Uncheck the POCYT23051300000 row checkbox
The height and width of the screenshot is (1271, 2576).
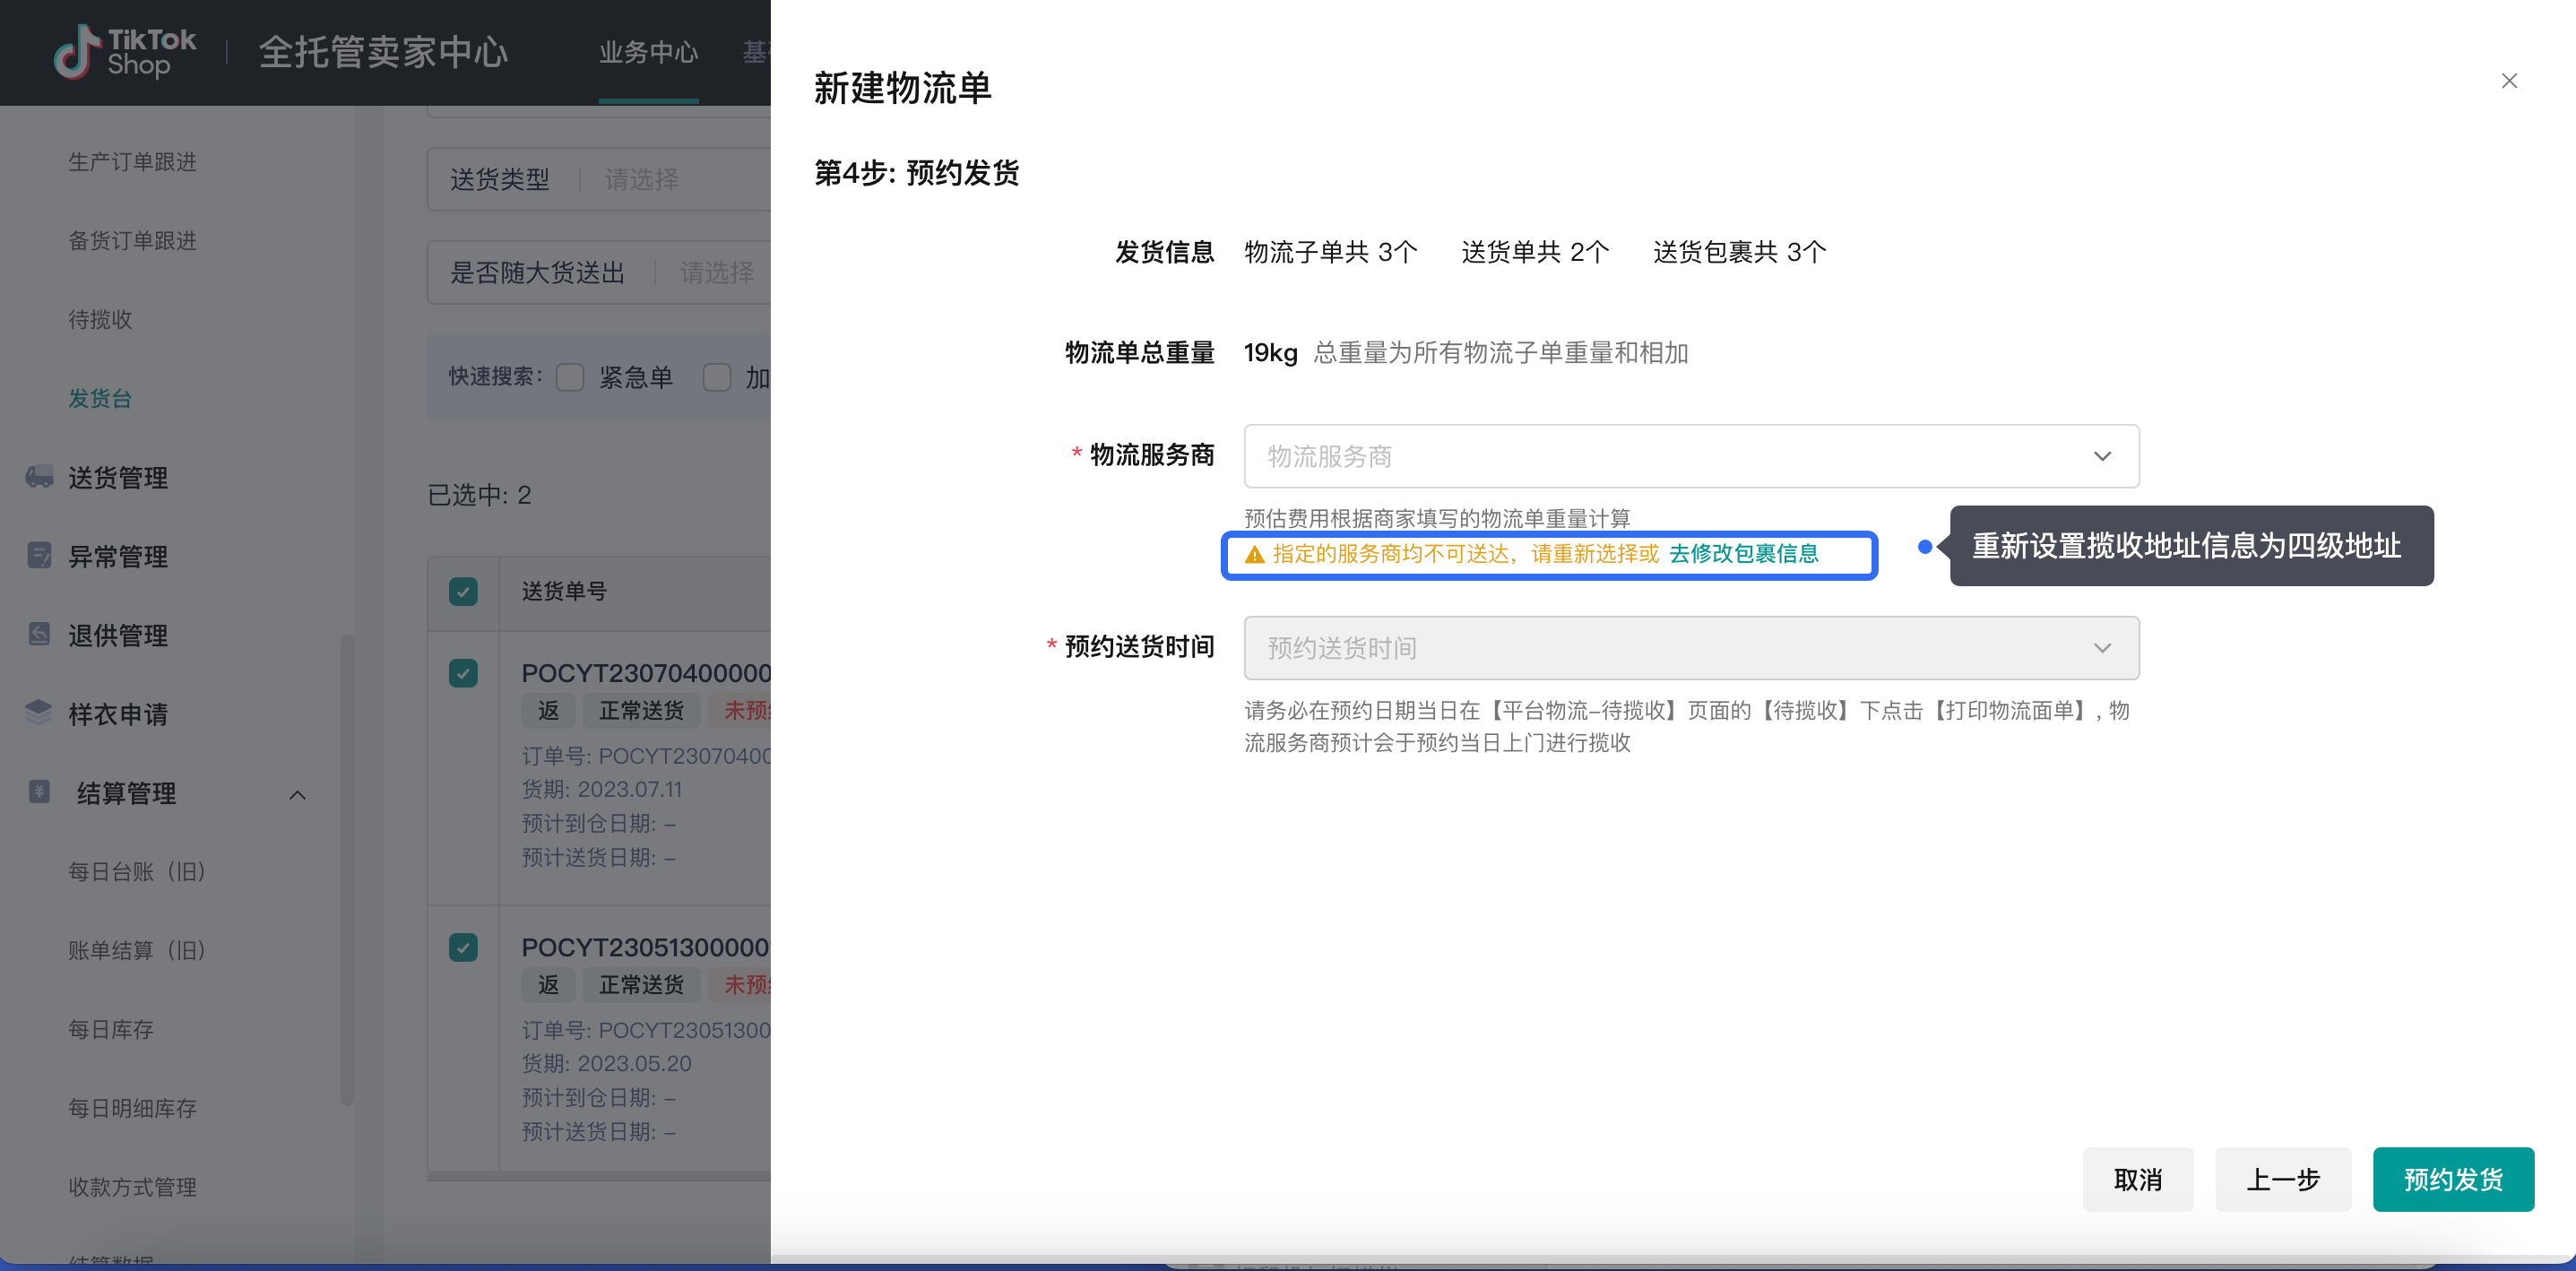[x=463, y=947]
